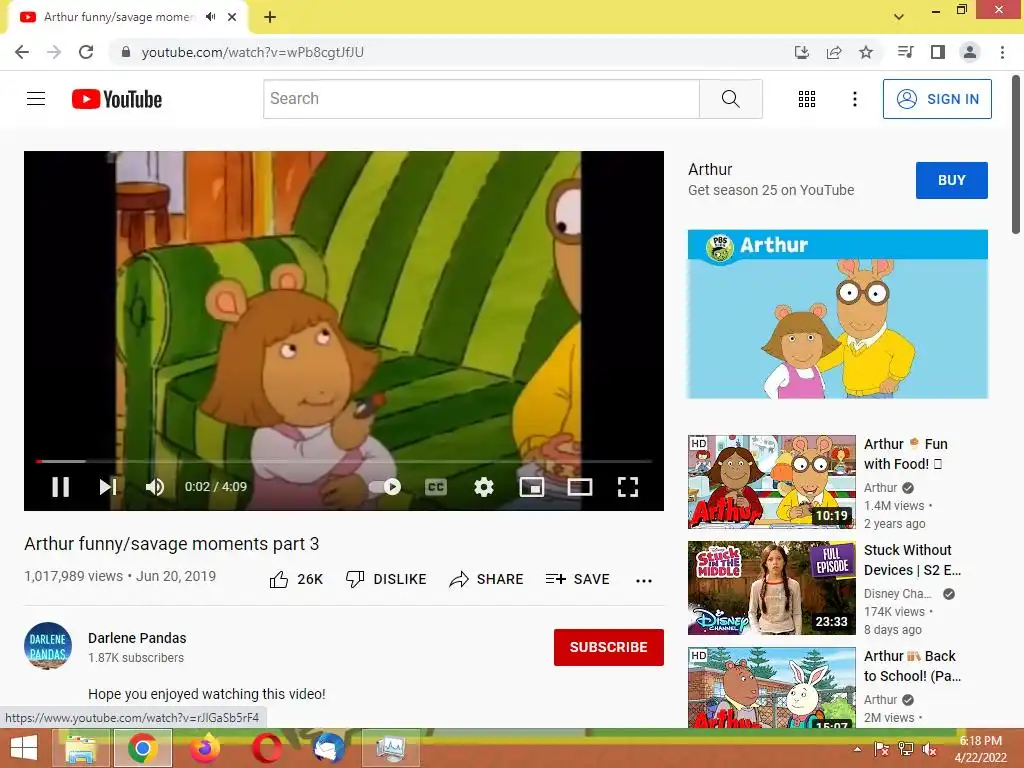
Task: Toggle the autoplay switch
Action: [x=385, y=487]
